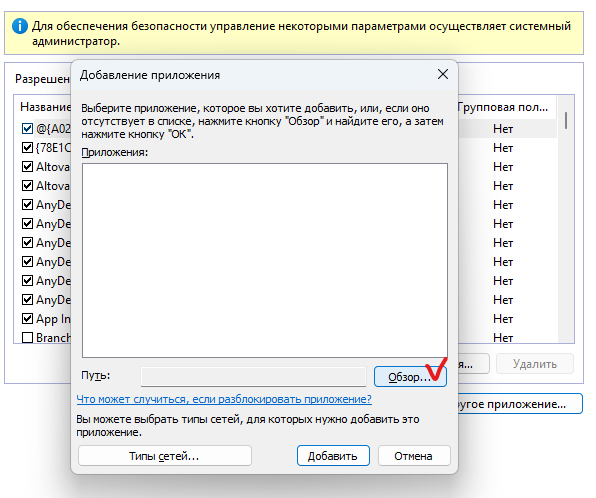The height and width of the screenshot is (498, 596).
Task: Toggle the checkbox for @{A02 entry
Action: (27, 128)
